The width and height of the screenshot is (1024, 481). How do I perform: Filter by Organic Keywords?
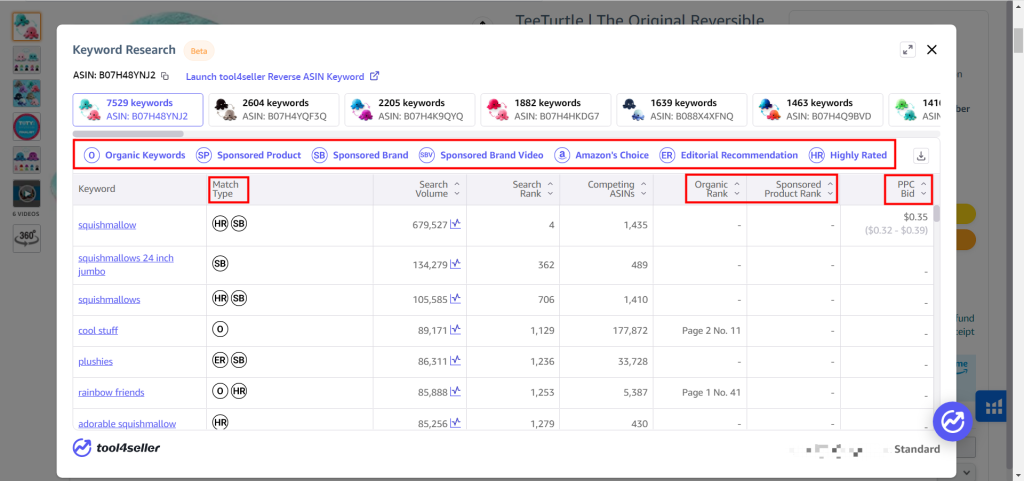(x=135, y=155)
